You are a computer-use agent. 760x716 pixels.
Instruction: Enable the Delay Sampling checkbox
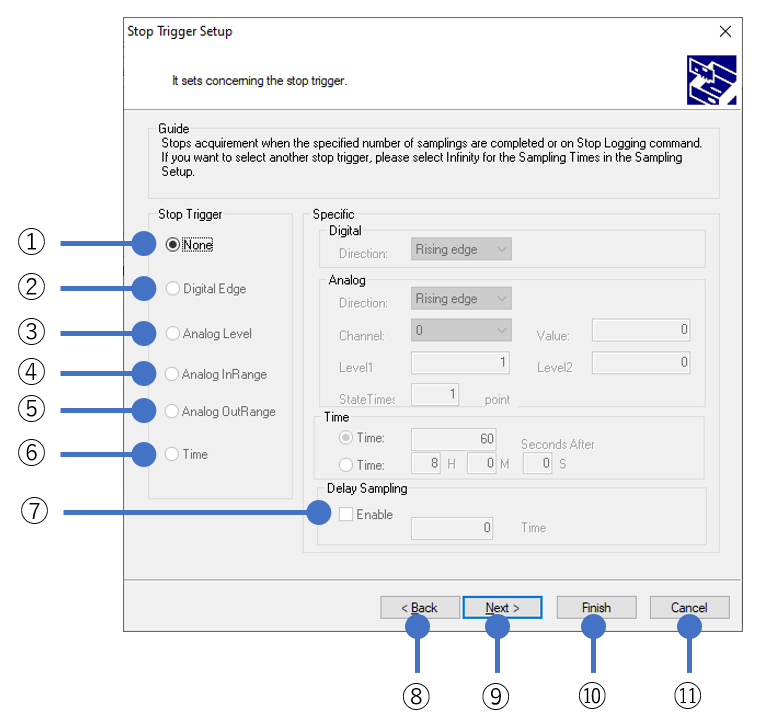tap(346, 515)
